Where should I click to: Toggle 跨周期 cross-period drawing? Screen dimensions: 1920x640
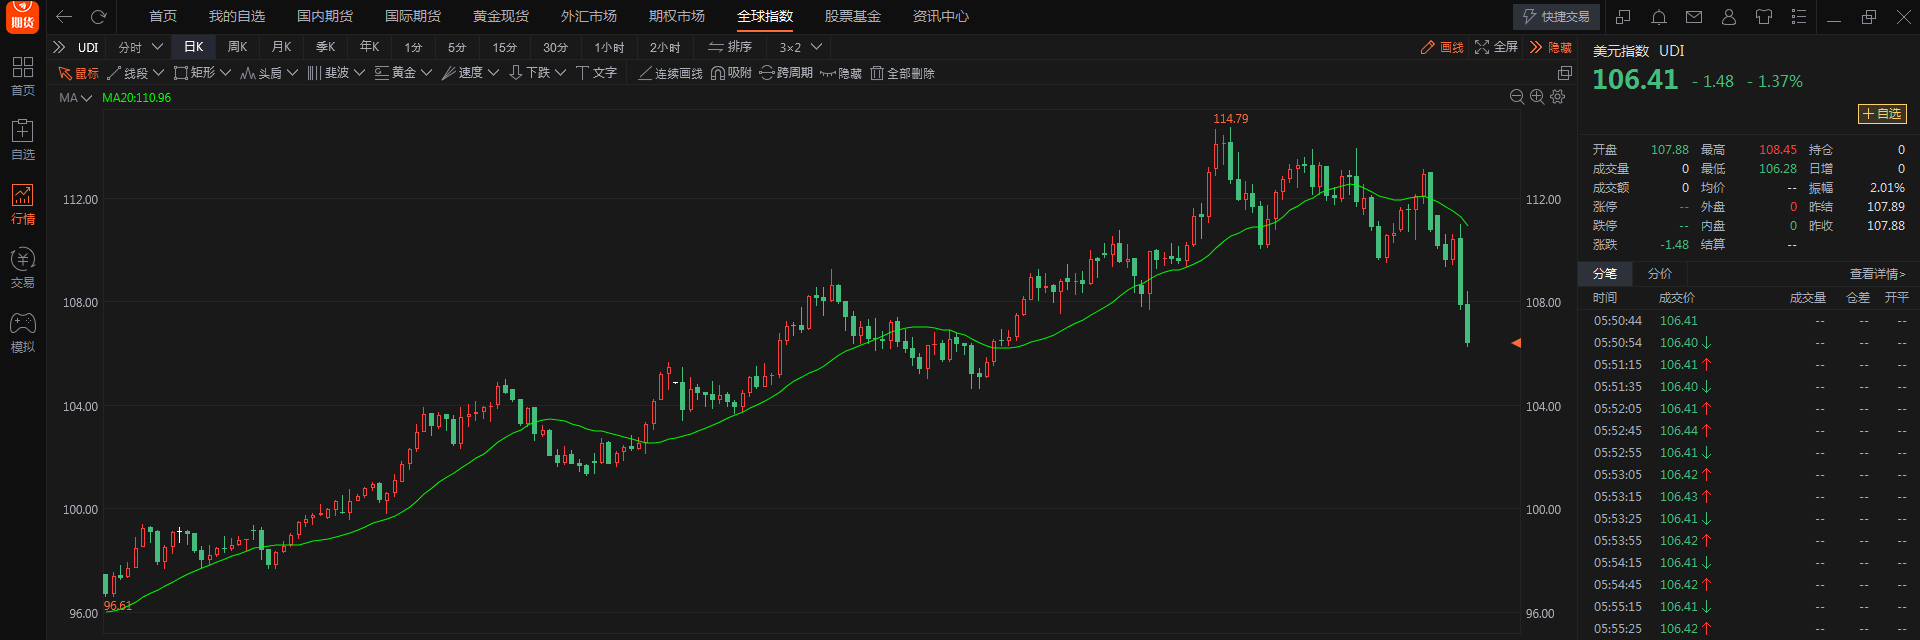786,73
